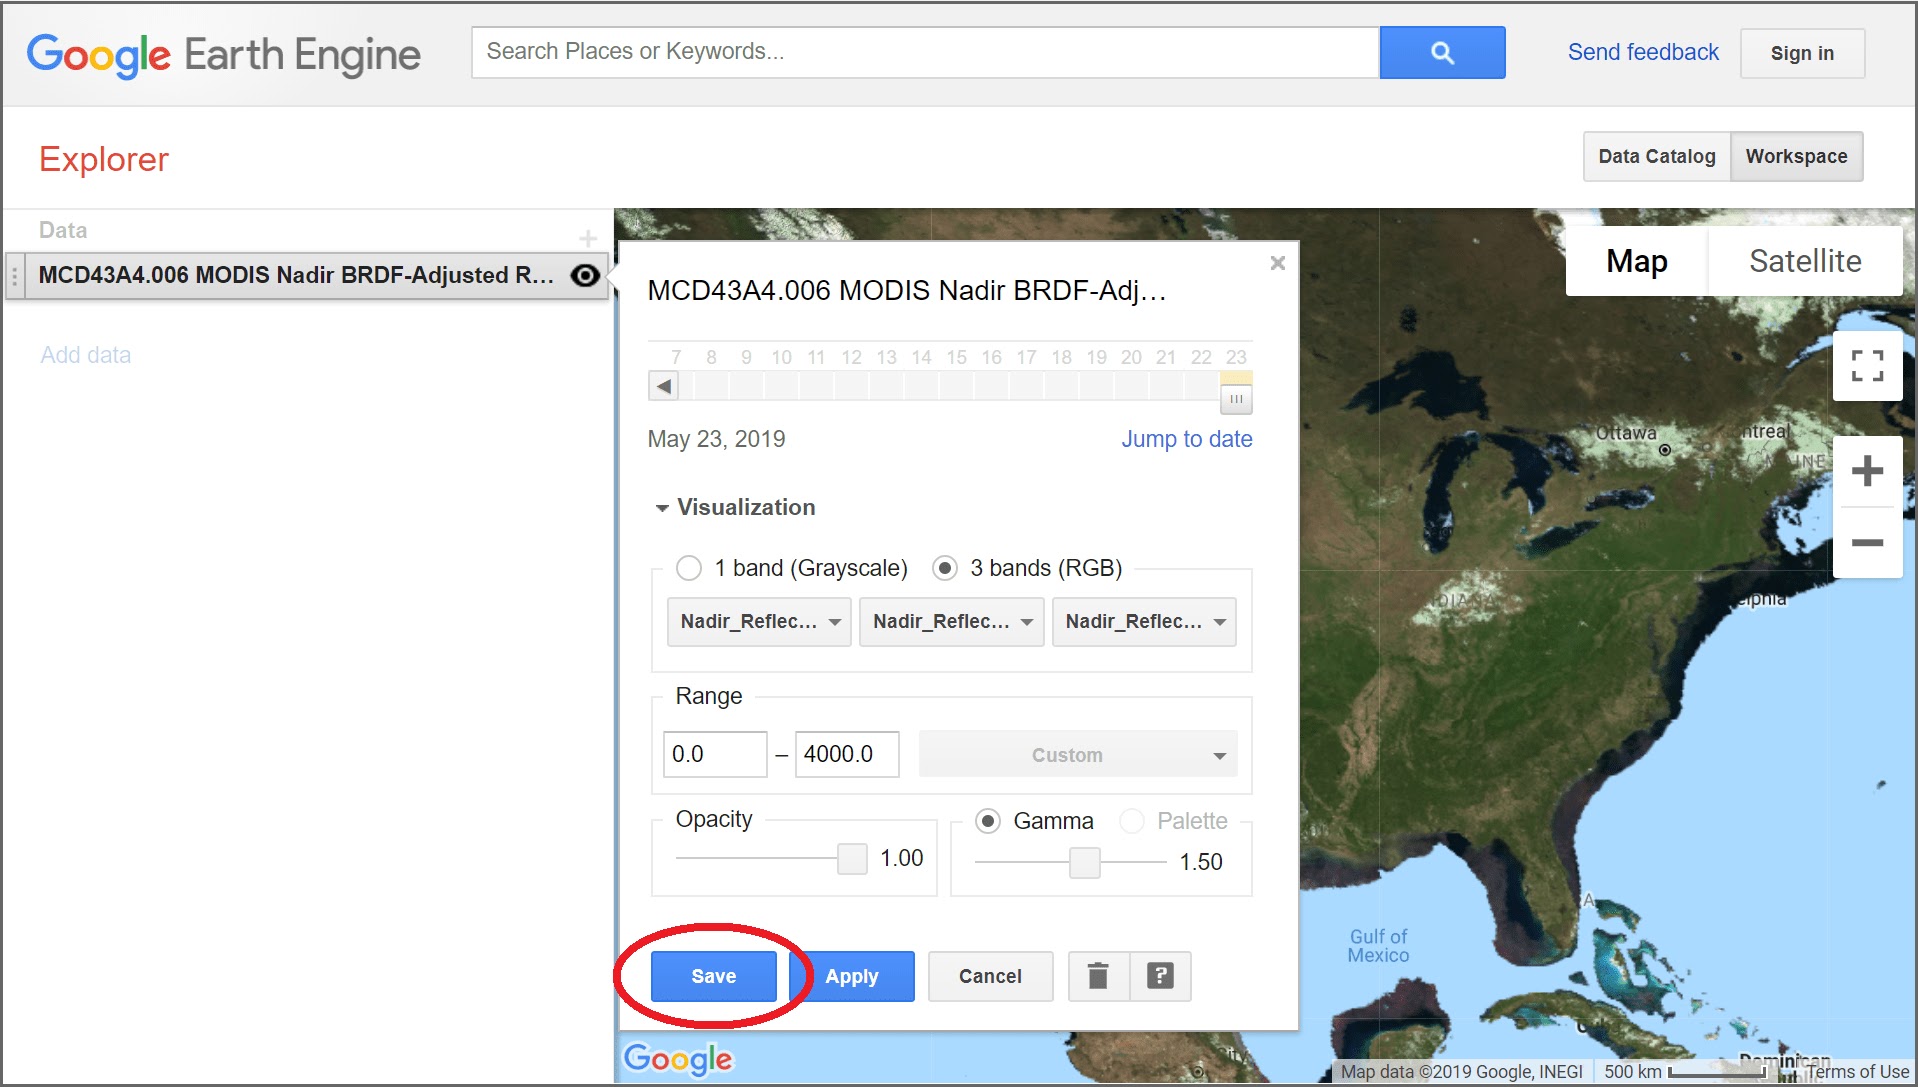Click the range maximum field 4000.0
Image resolution: width=1918 pixels, height=1087 pixels.
tap(847, 754)
